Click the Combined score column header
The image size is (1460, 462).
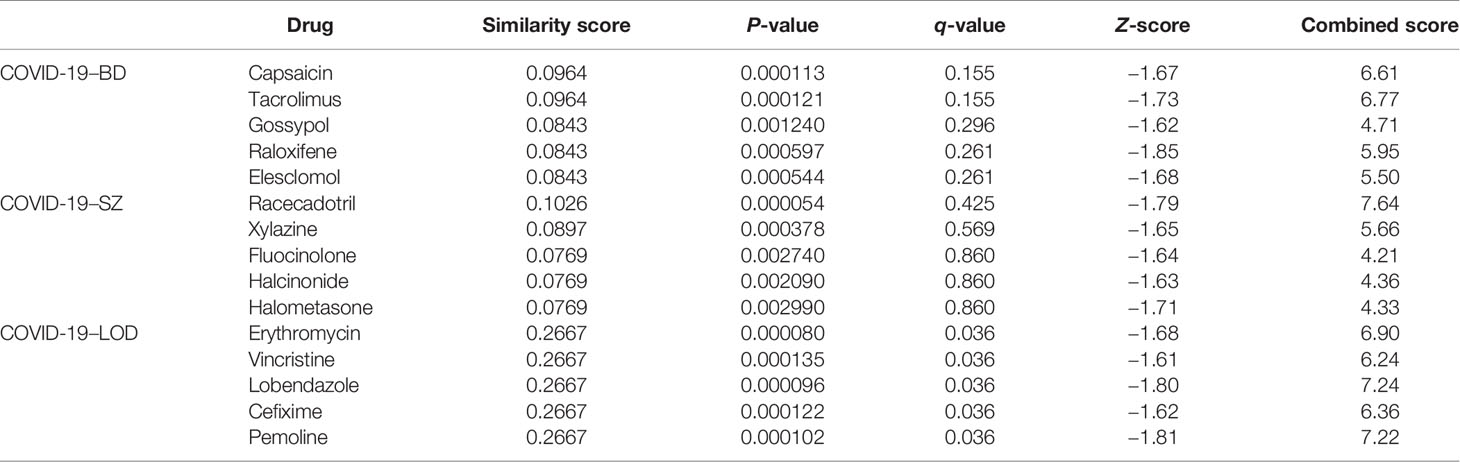coord(1379,27)
